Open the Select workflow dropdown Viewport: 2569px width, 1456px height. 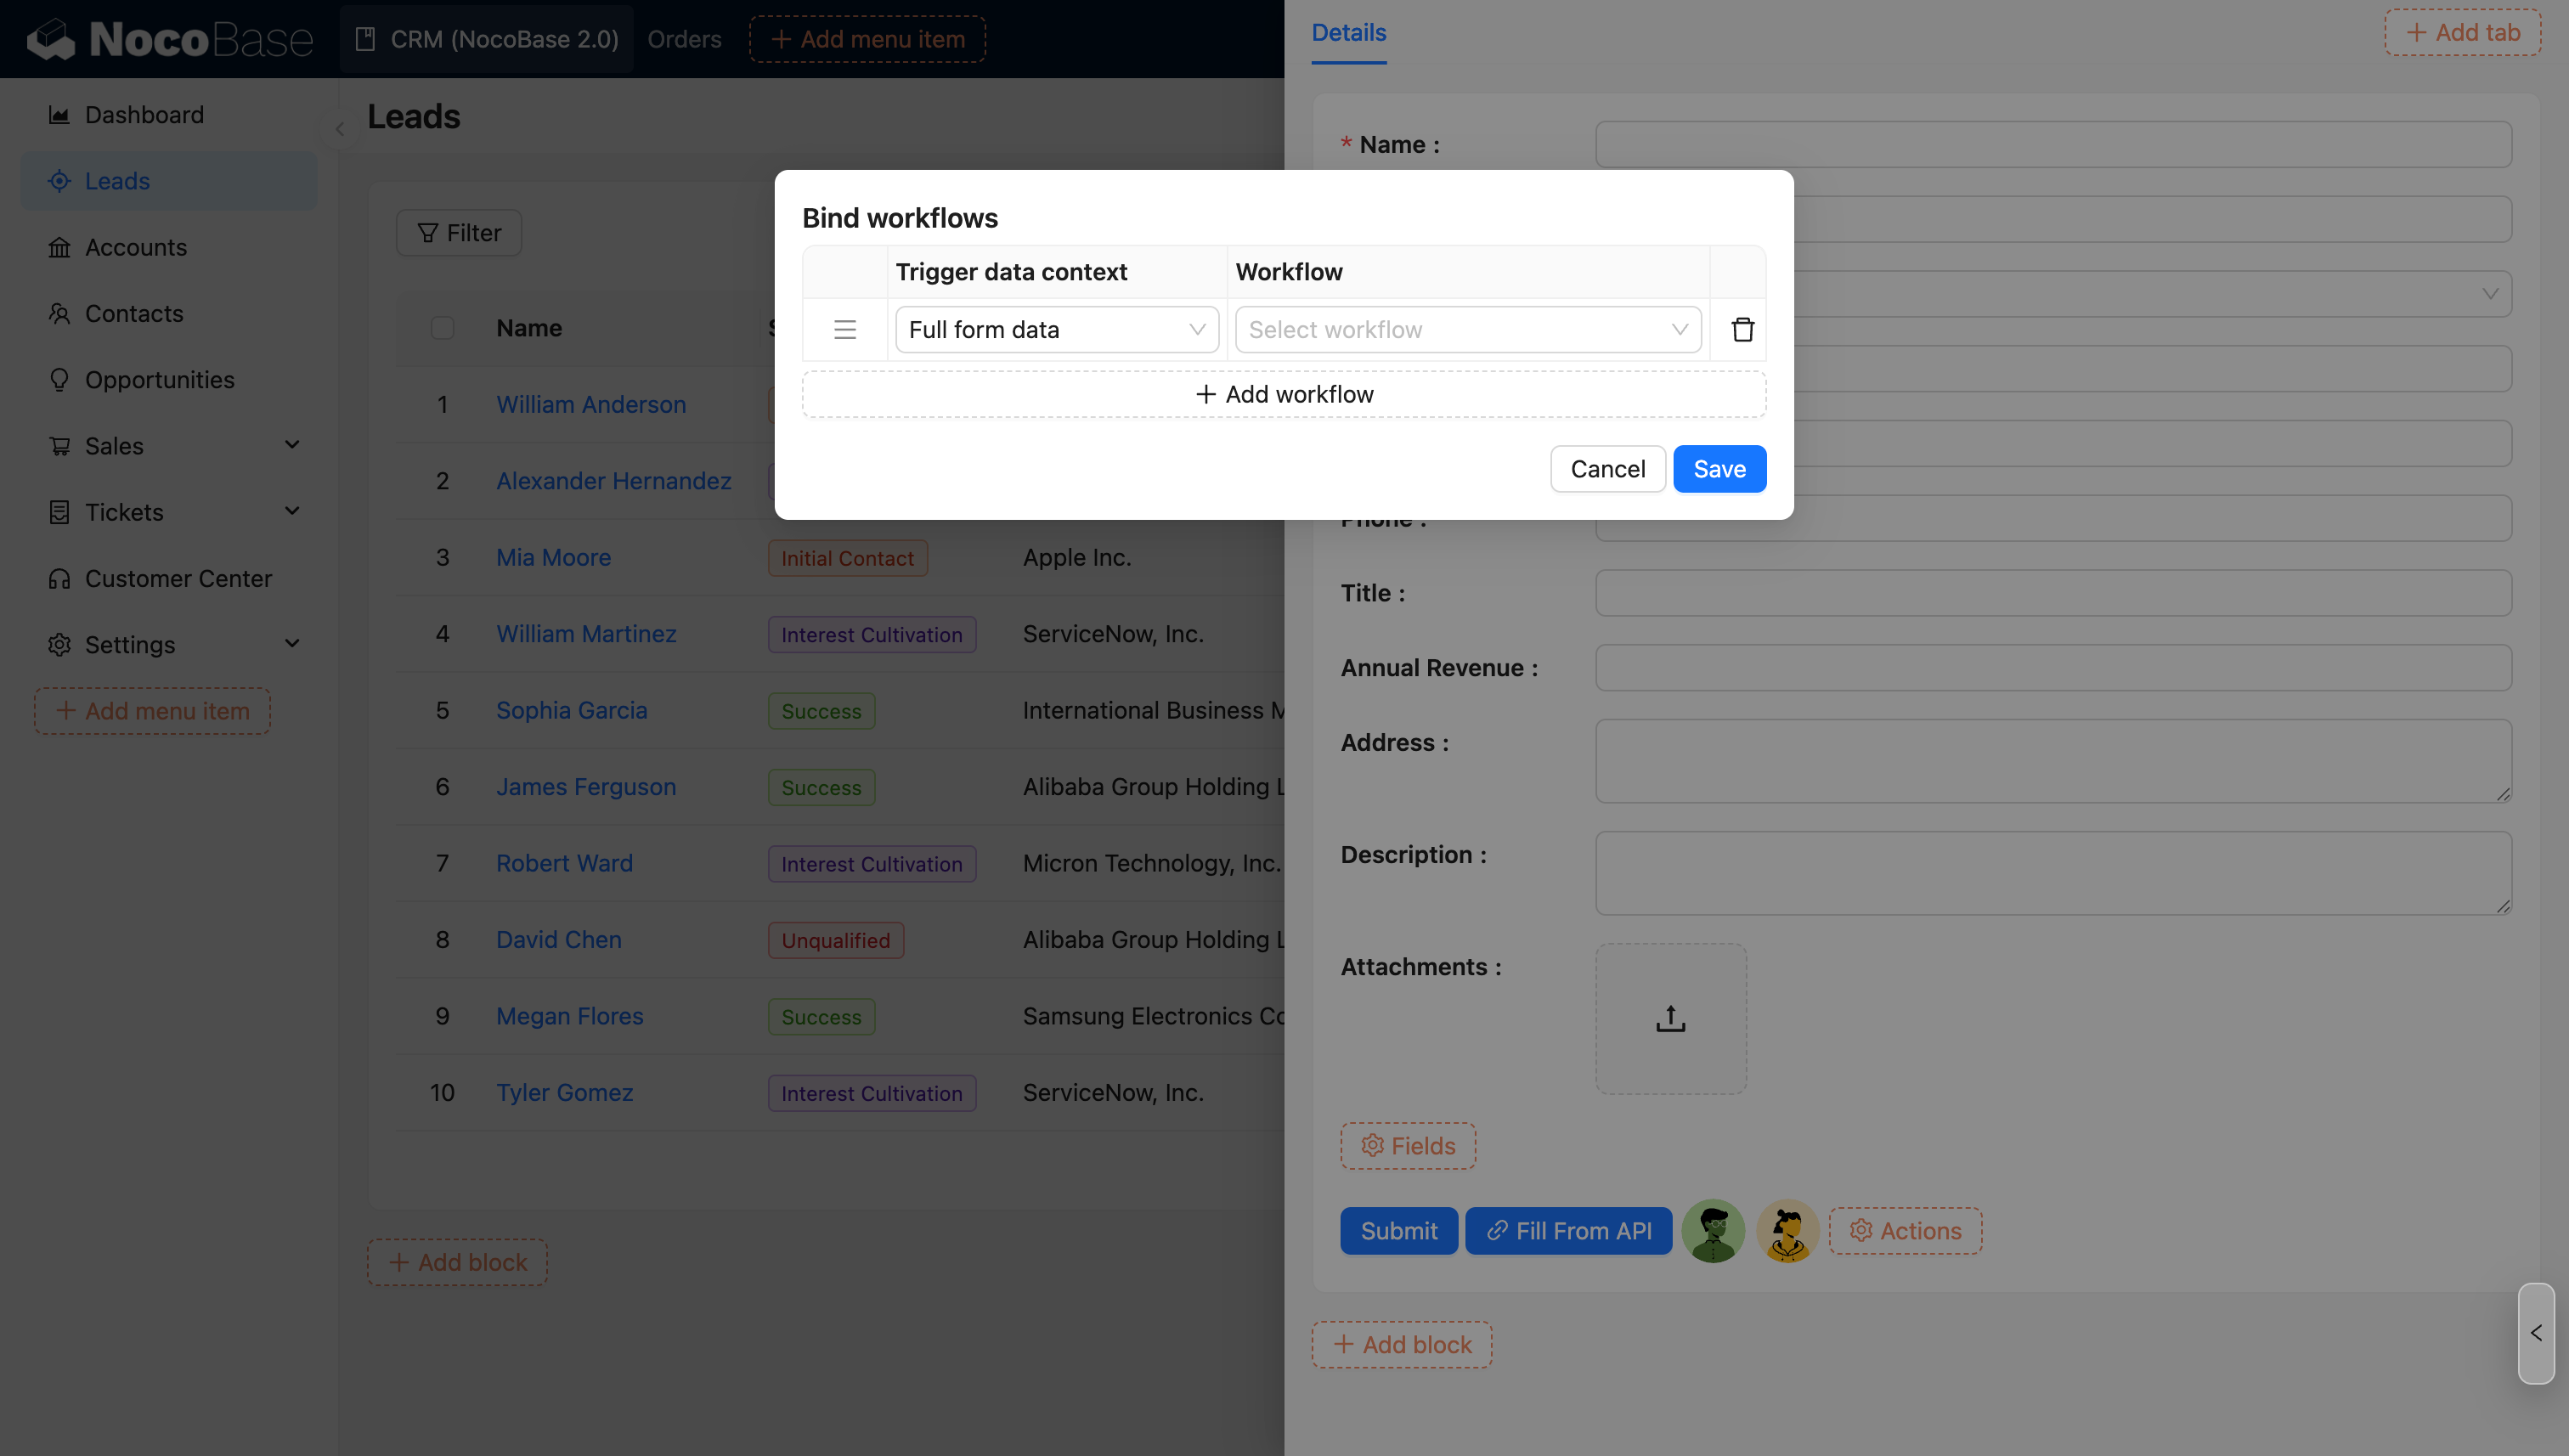click(1467, 330)
